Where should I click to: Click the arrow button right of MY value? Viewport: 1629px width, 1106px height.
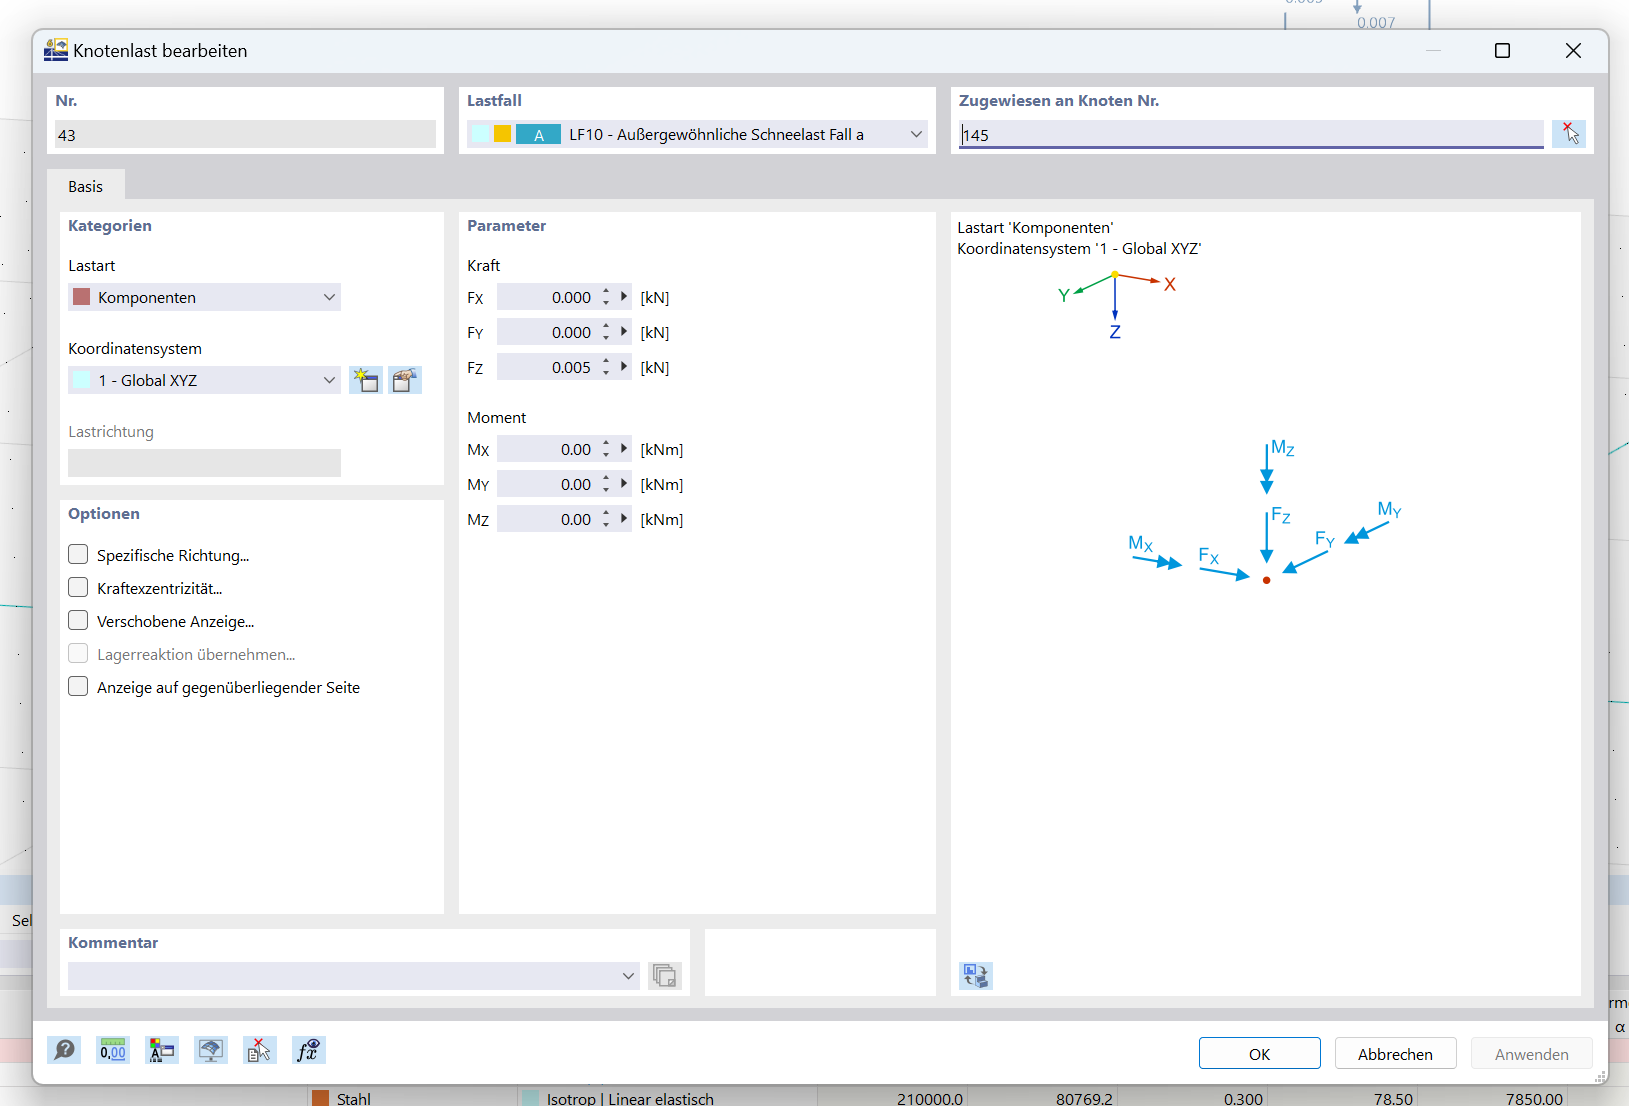coord(624,484)
